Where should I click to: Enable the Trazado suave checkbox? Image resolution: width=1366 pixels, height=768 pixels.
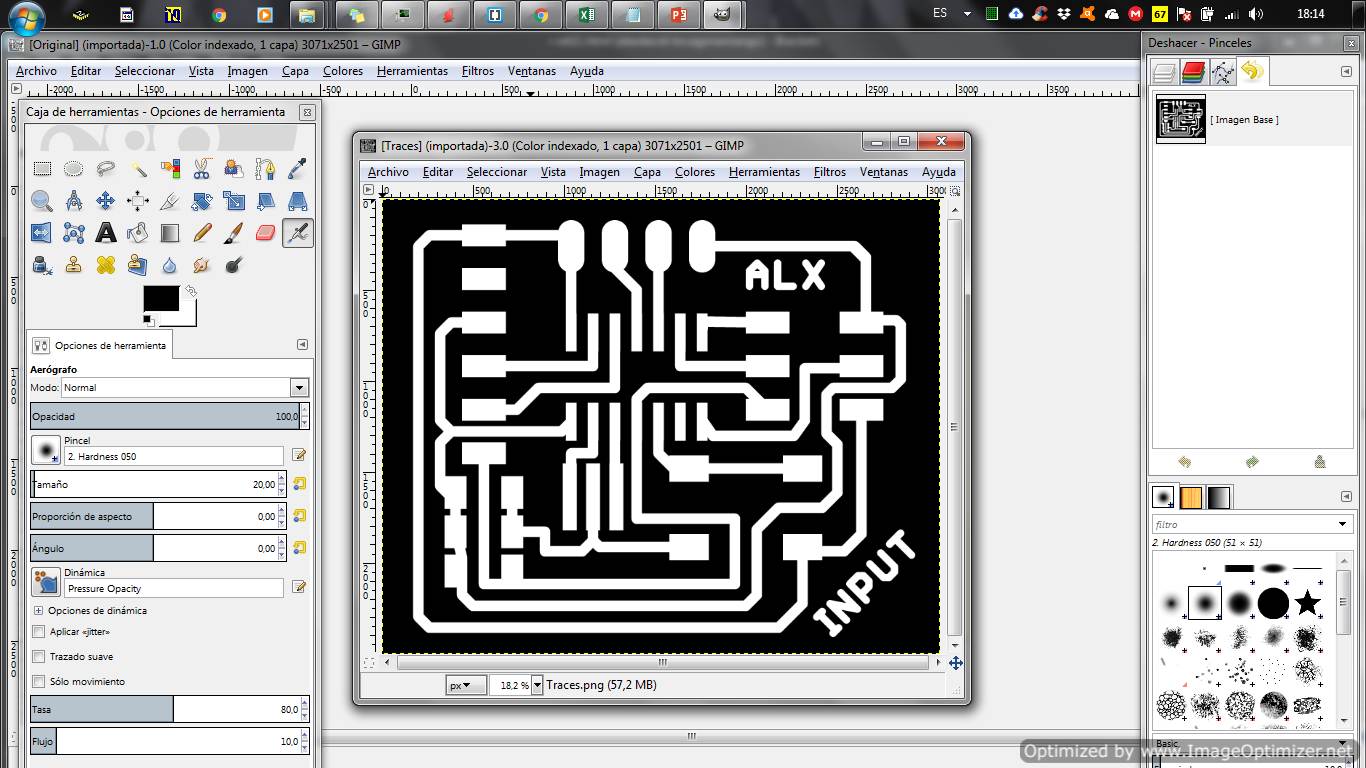tap(39, 657)
